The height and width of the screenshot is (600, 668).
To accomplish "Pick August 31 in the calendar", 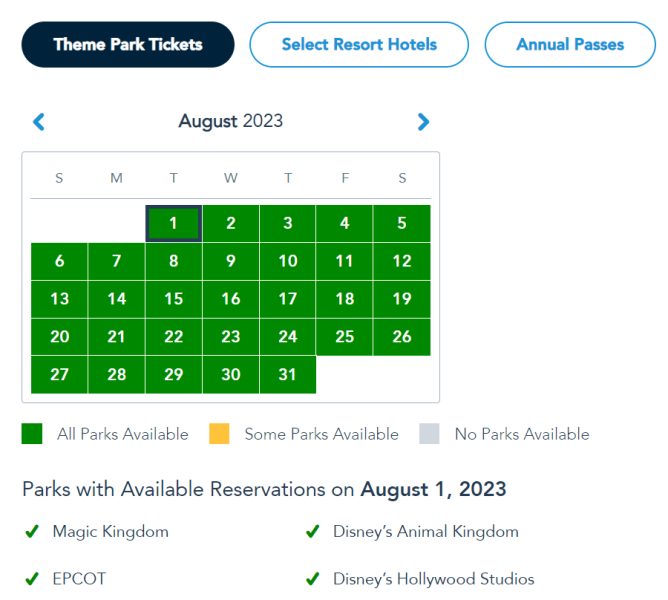I will 288,375.
